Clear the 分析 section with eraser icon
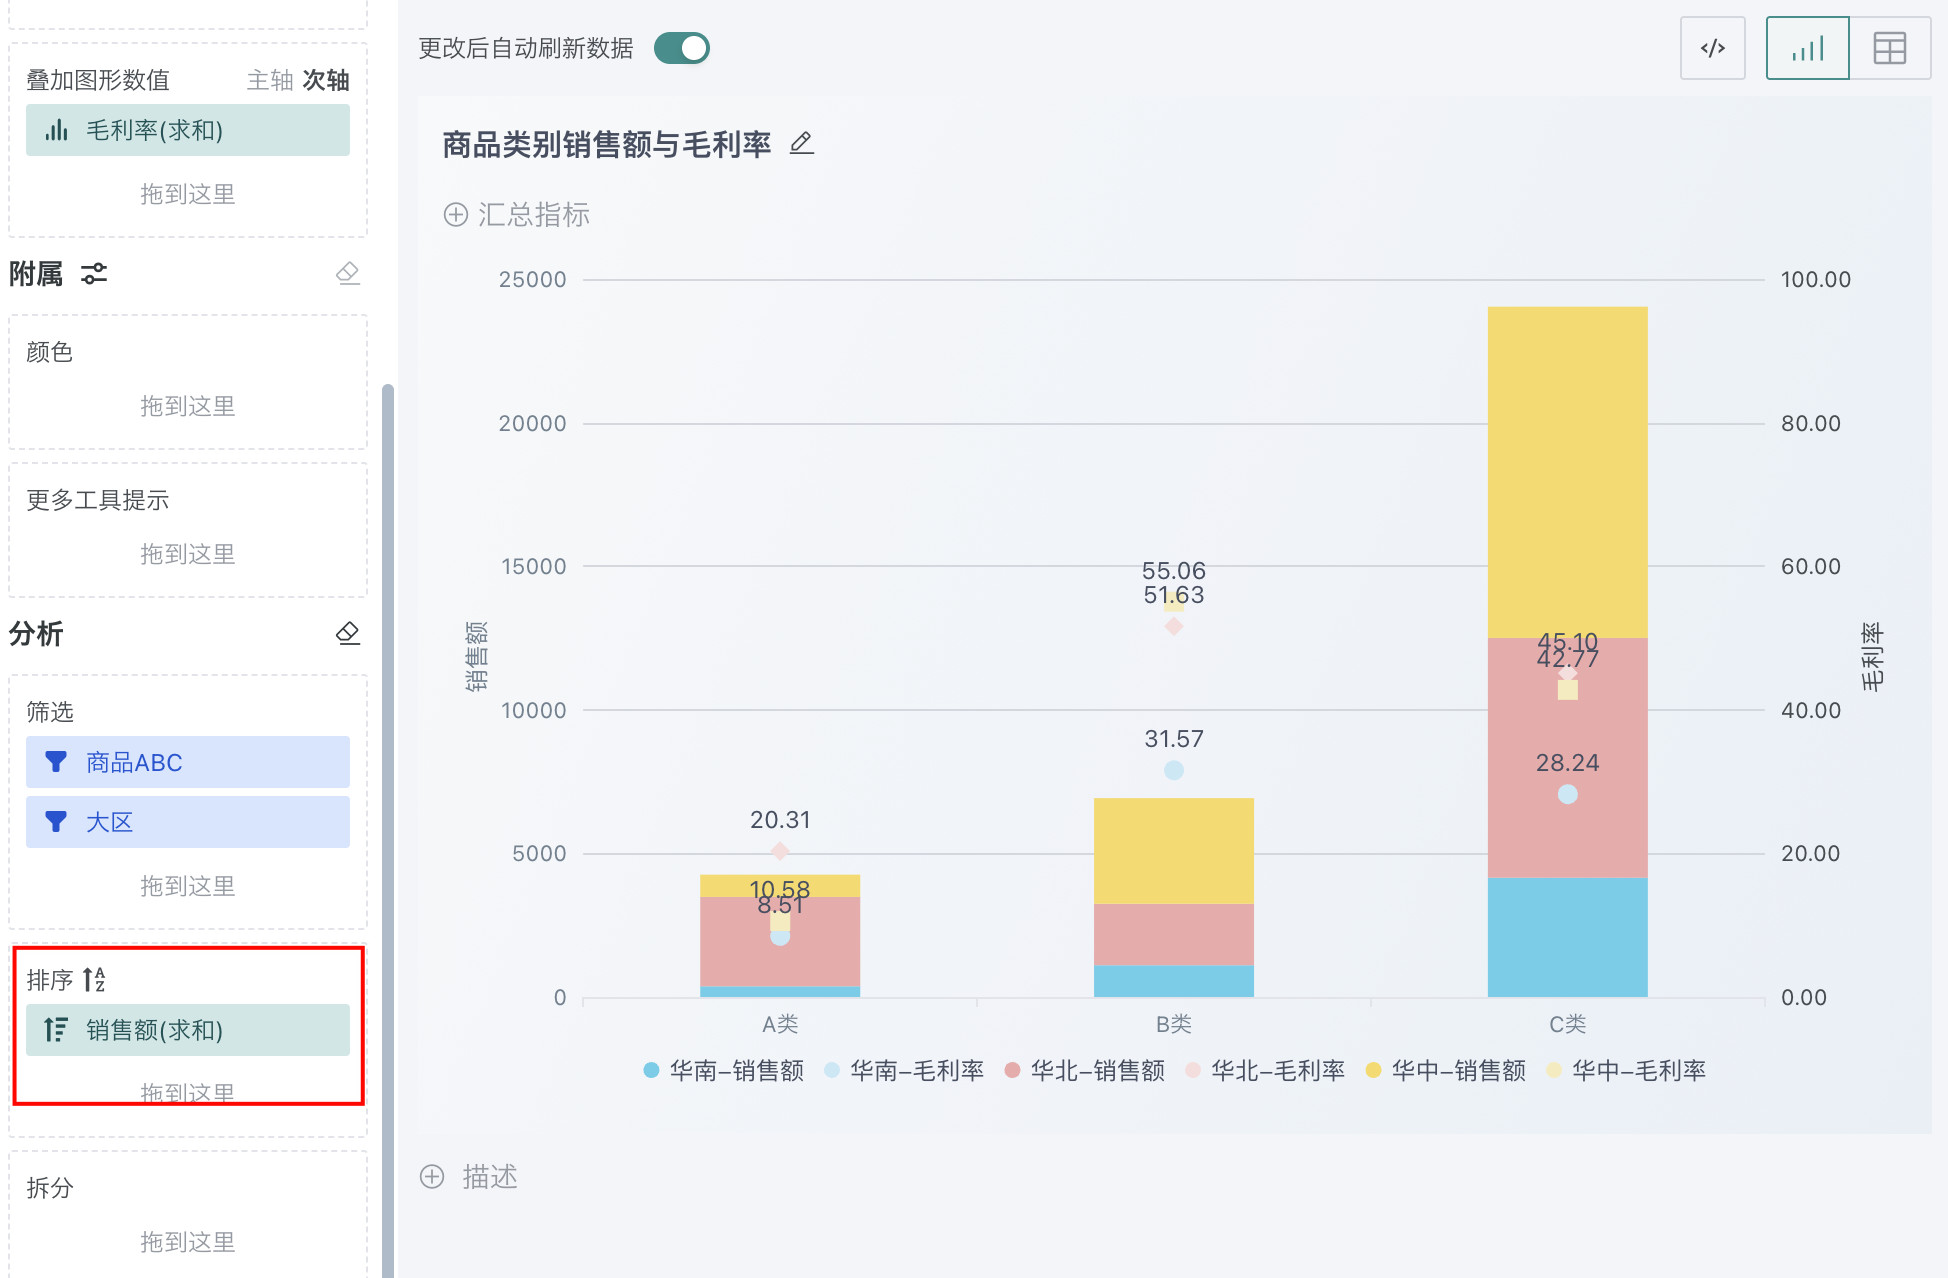The height and width of the screenshot is (1278, 1948). point(347,633)
